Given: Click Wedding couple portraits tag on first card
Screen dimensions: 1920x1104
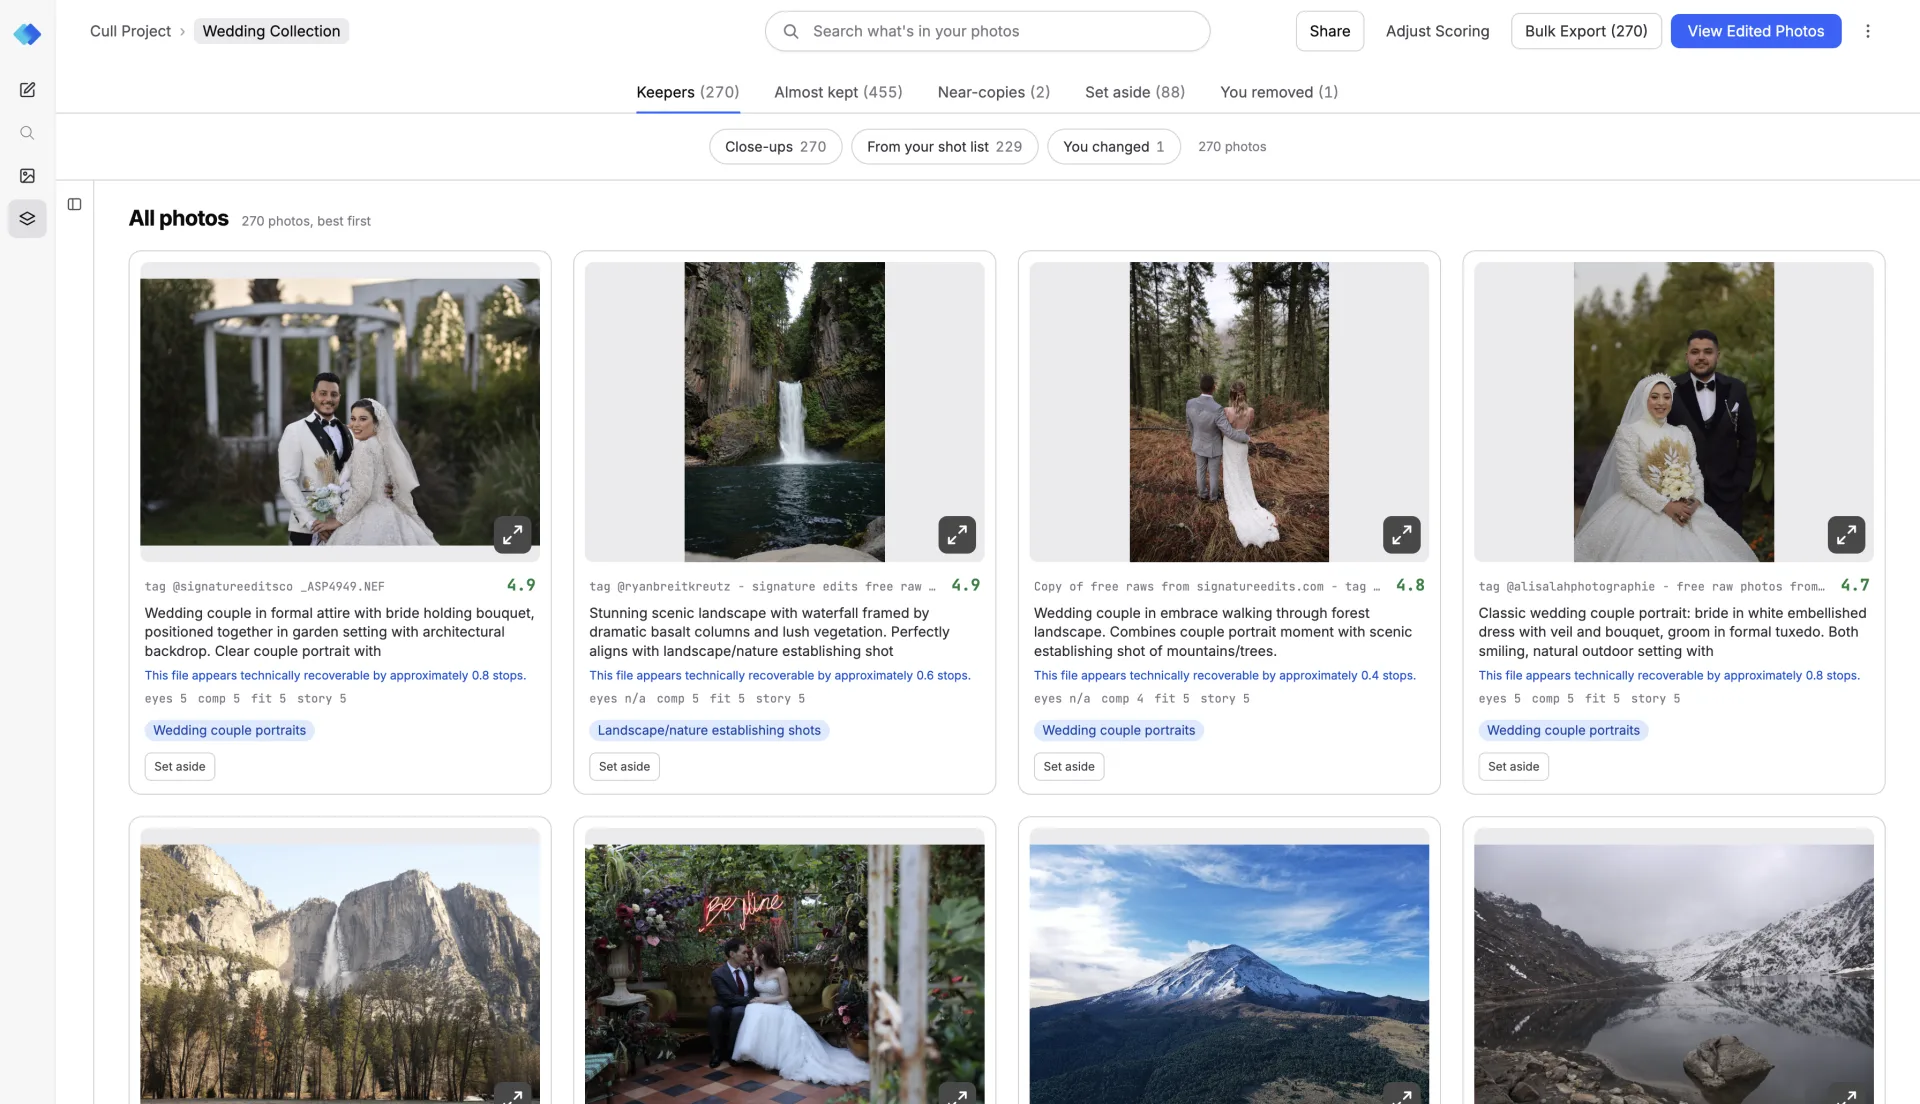Looking at the screenshot, I should tap(230, 730).
